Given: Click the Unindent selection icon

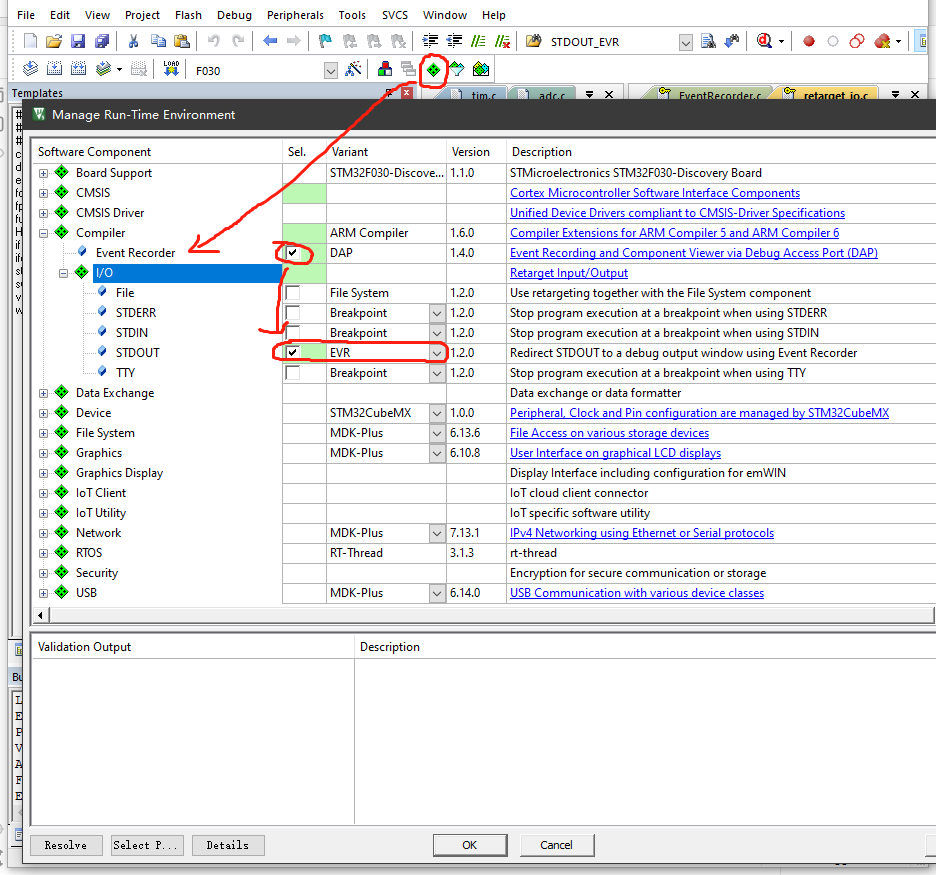Looking at the screenshot, I should [454, 41].
